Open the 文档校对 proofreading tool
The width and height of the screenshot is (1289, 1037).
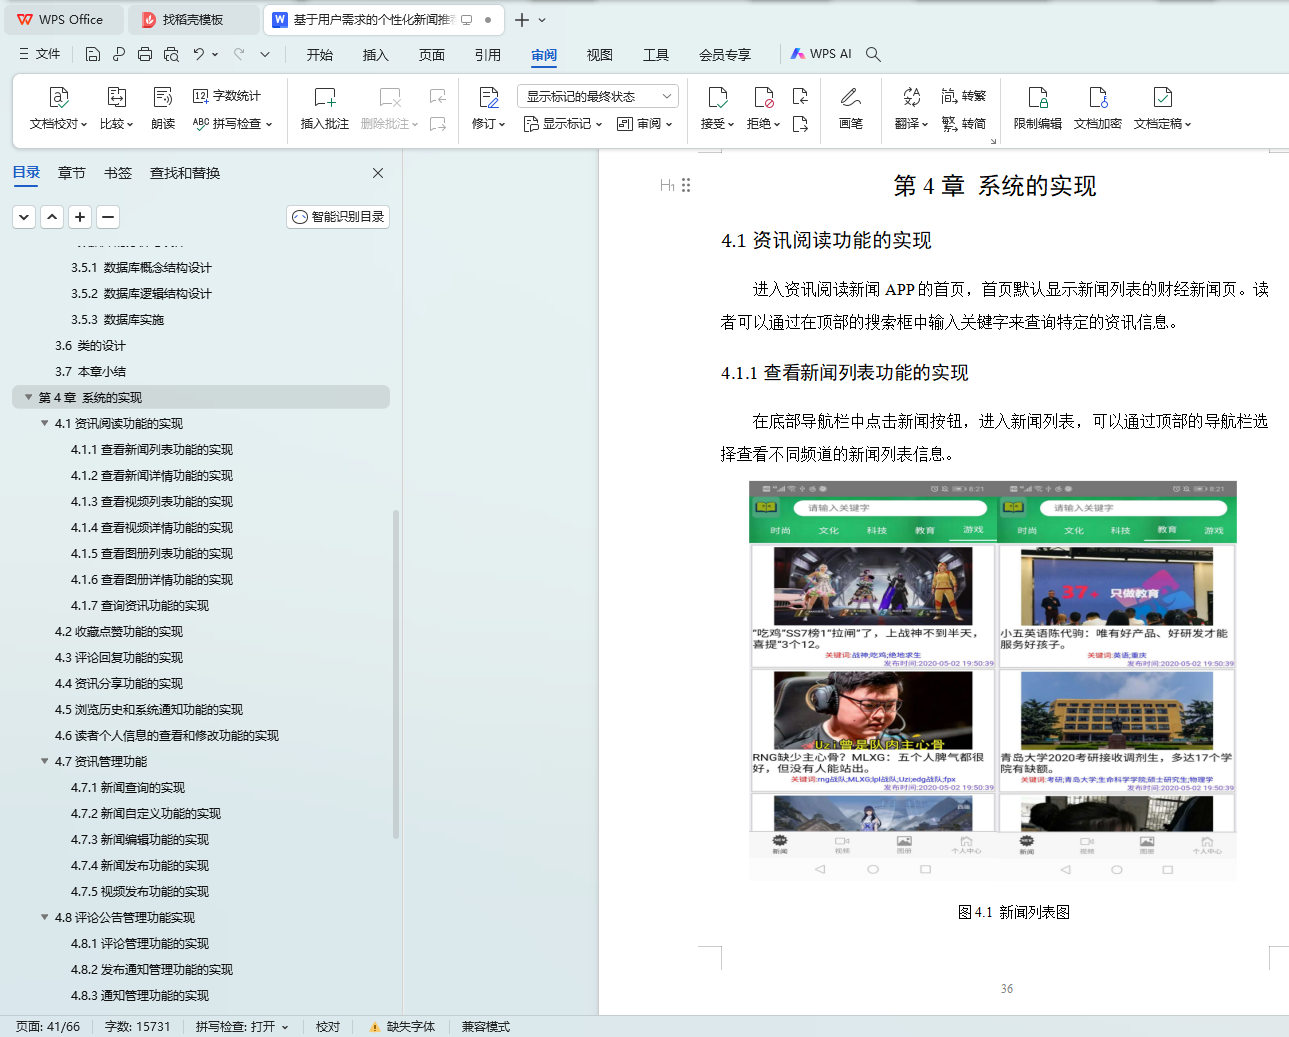(59, 108)
